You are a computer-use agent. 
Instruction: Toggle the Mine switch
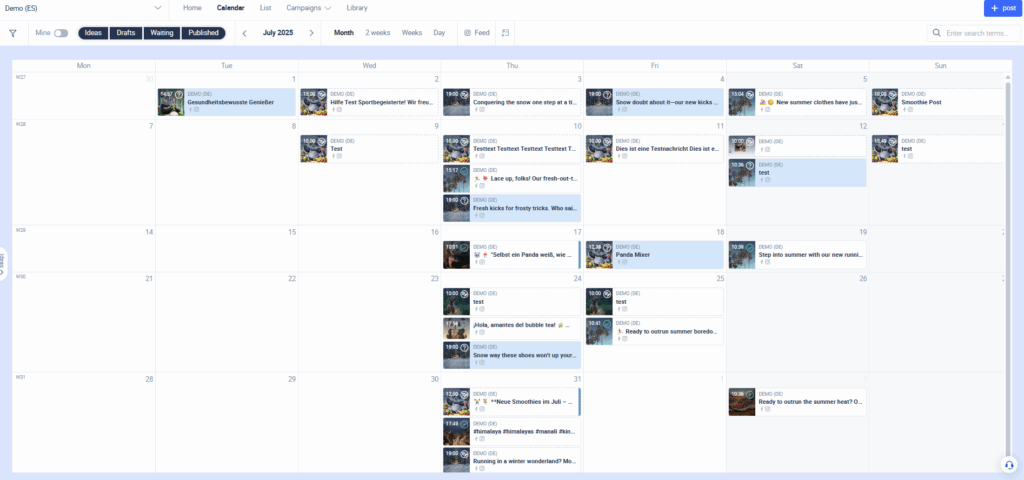click(x=61, y=33)
